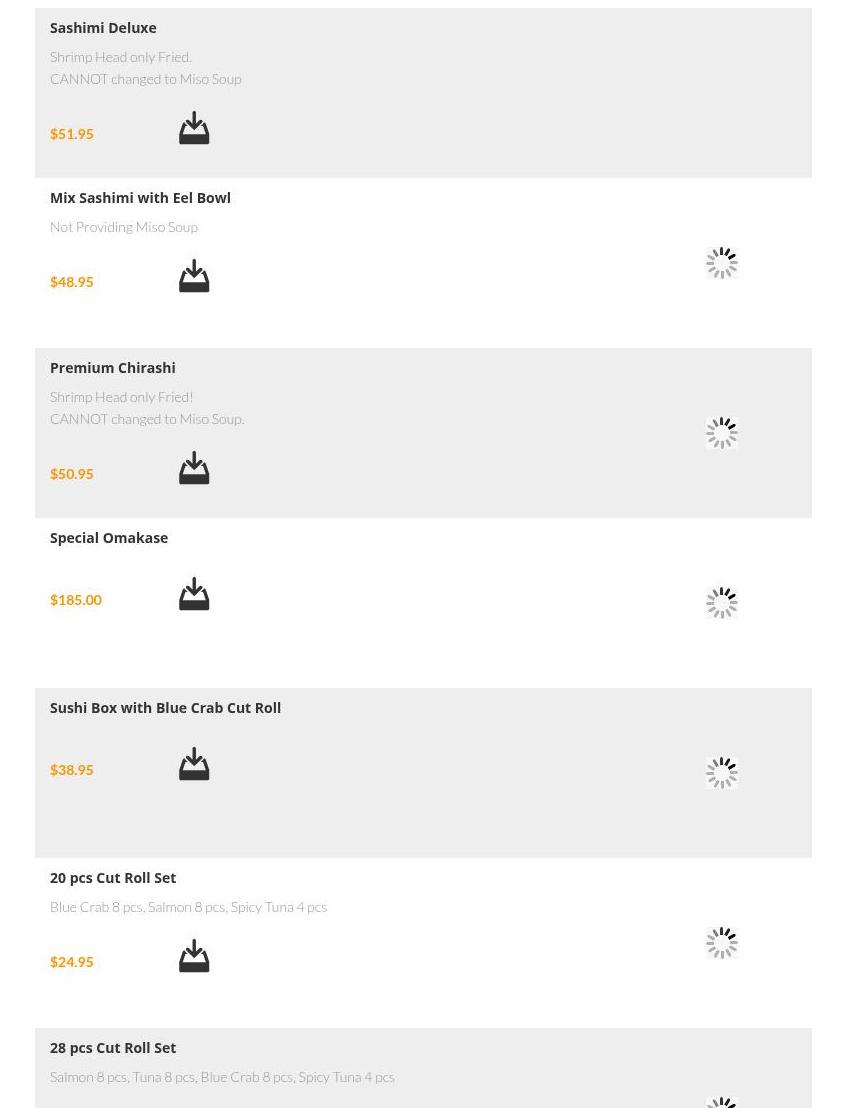Add Special Omakase to the order
Viewport: 850px width, 1108px height.
194,595
